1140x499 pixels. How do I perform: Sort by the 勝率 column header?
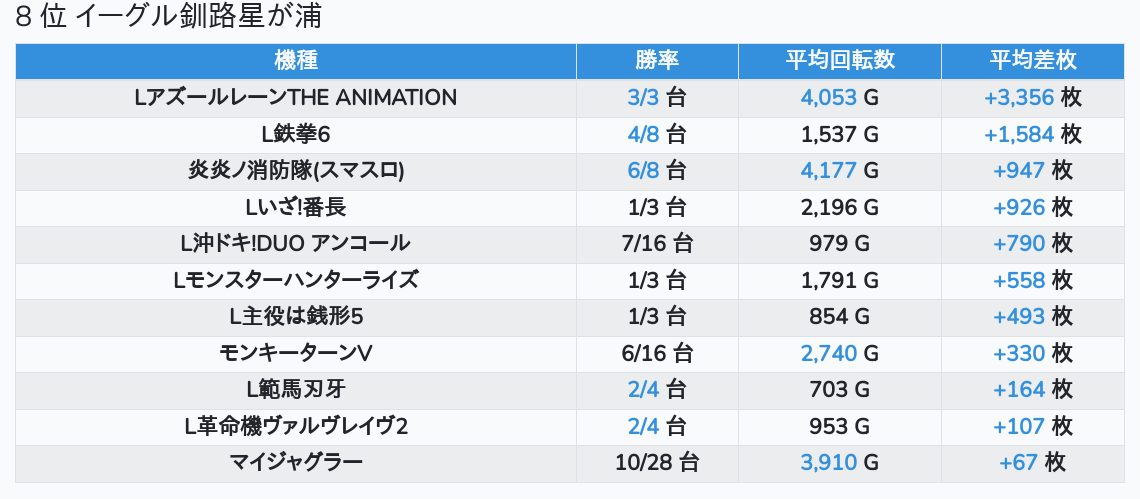coord(657,60)
